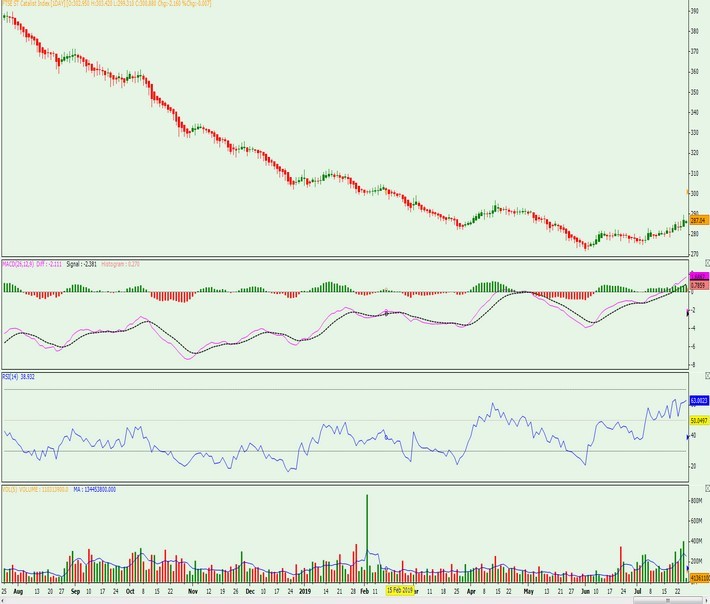Screen dimensions: 710x604
Task: Click the blue arrow marker on the RSI axis
Action: tap(688, 437)
